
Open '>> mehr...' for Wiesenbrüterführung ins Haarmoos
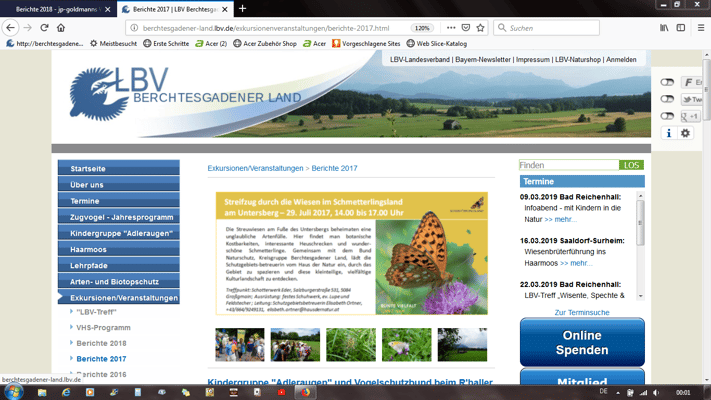click(x=576, y=263)
